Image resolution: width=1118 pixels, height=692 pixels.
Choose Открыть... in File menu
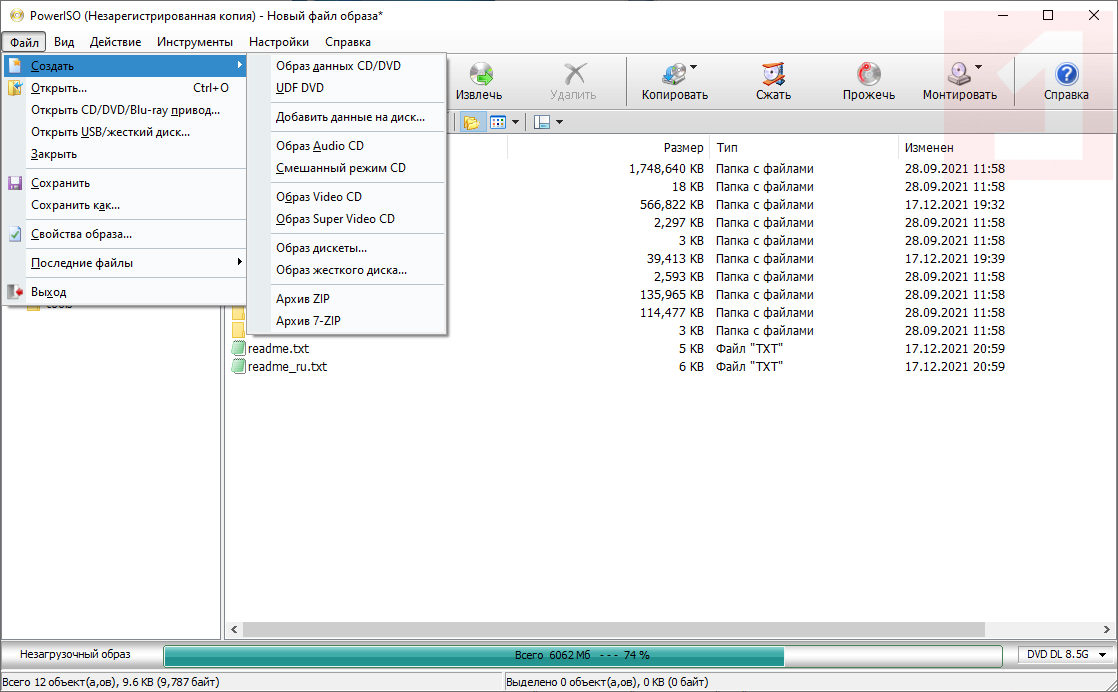[x=125, y=88]
